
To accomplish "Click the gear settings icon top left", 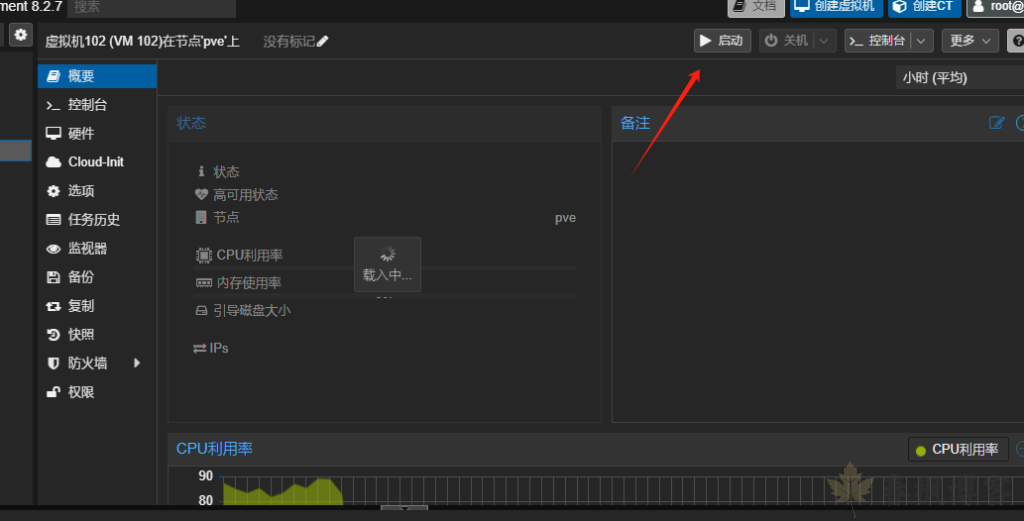I will 20,35.
